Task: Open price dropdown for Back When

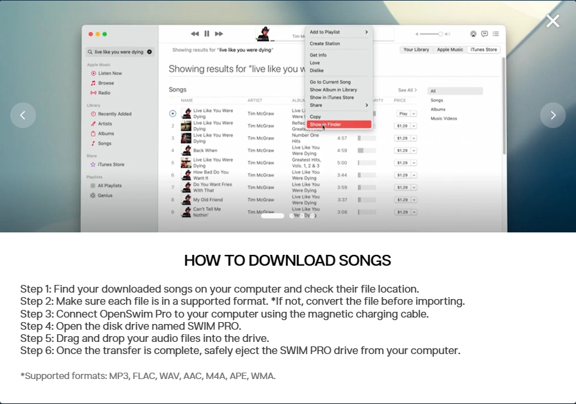Action: click(414, 151)
